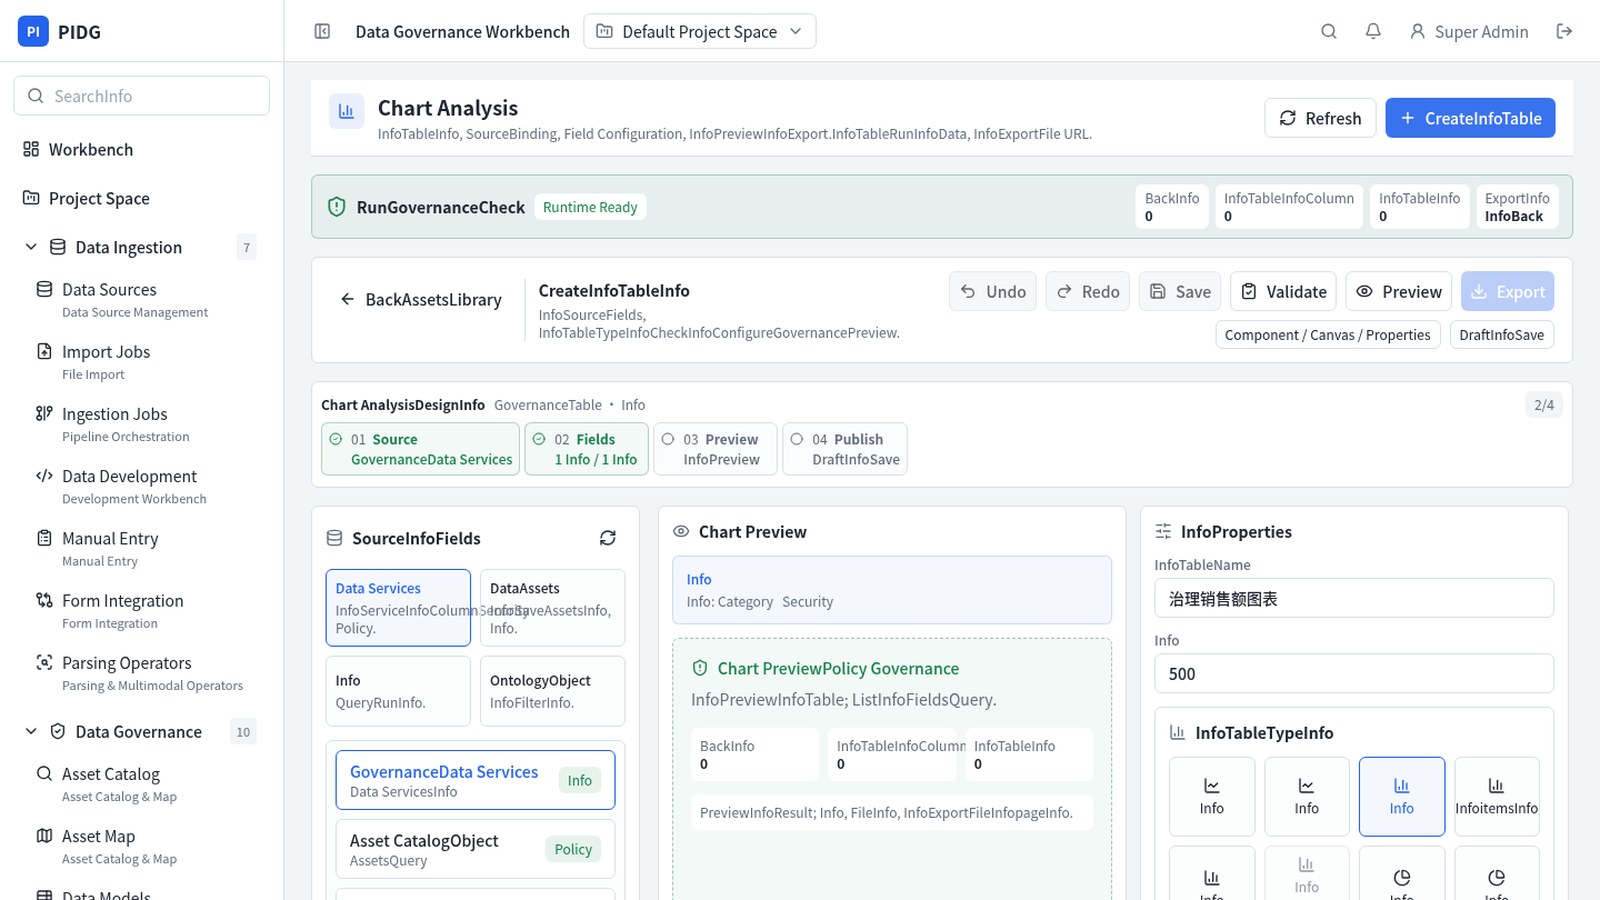This screenshot has height=900, width=1600.
Task: Edit the Info field containing 500
Action: 1354,673
